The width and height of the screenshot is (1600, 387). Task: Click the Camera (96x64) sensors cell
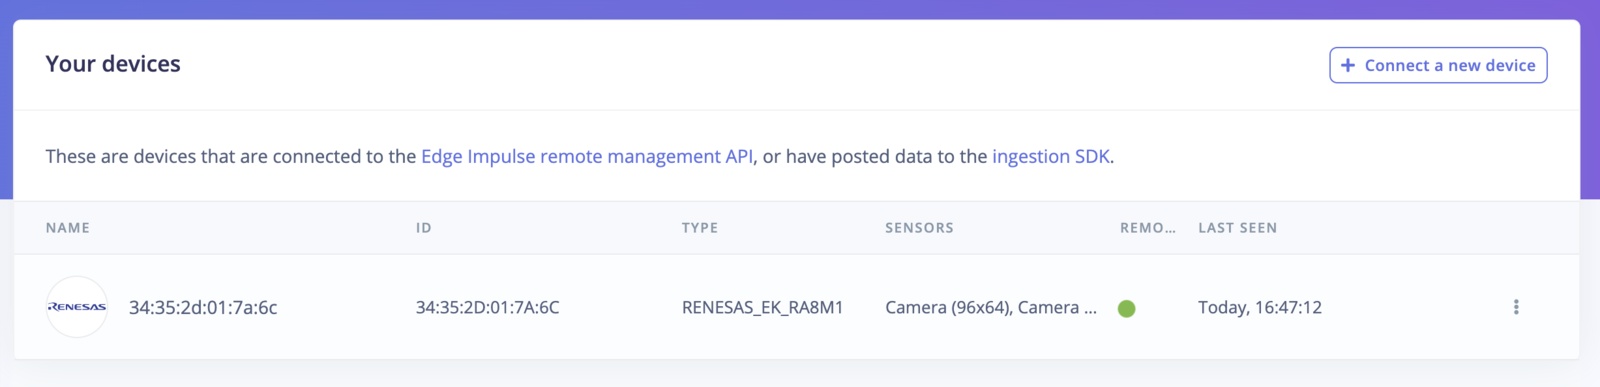[991, 308]
